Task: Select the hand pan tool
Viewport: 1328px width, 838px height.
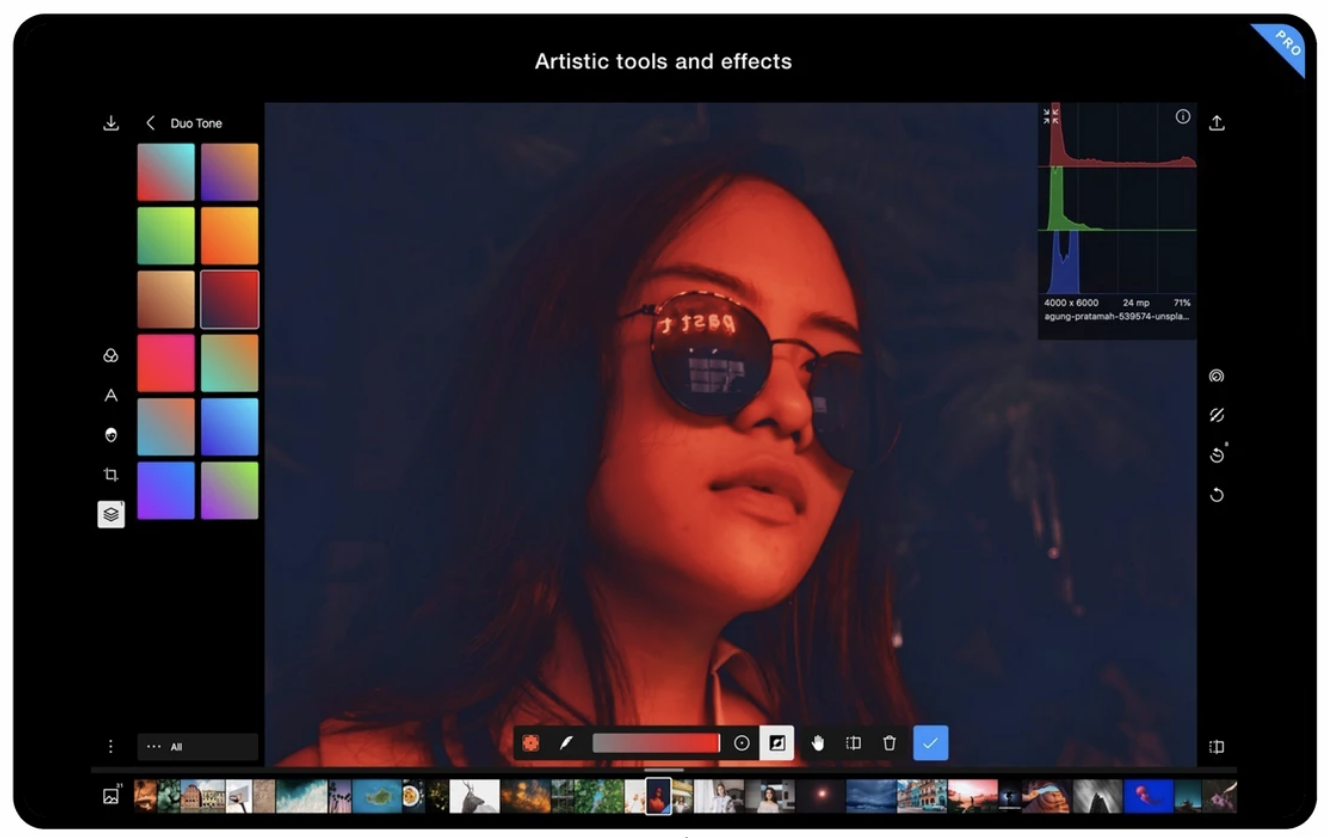Action: pos(817,743)
